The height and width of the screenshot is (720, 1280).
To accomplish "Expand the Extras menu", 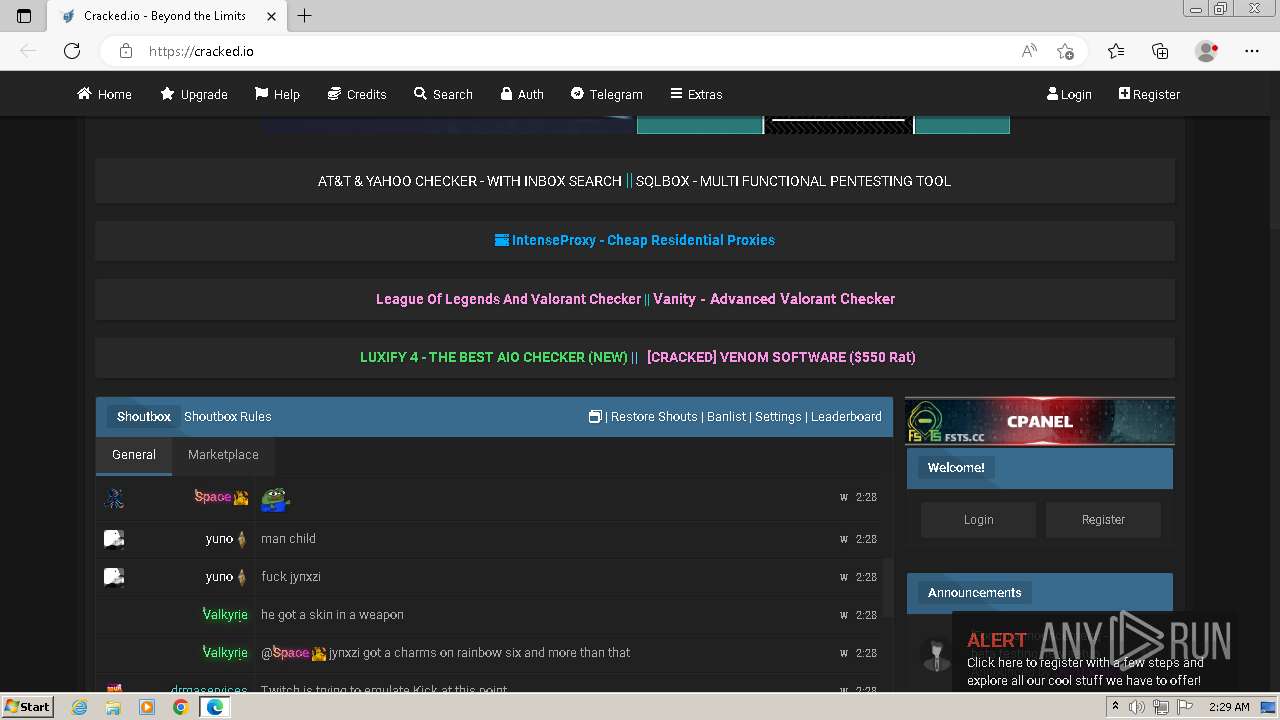I will (x=696, y=94).
